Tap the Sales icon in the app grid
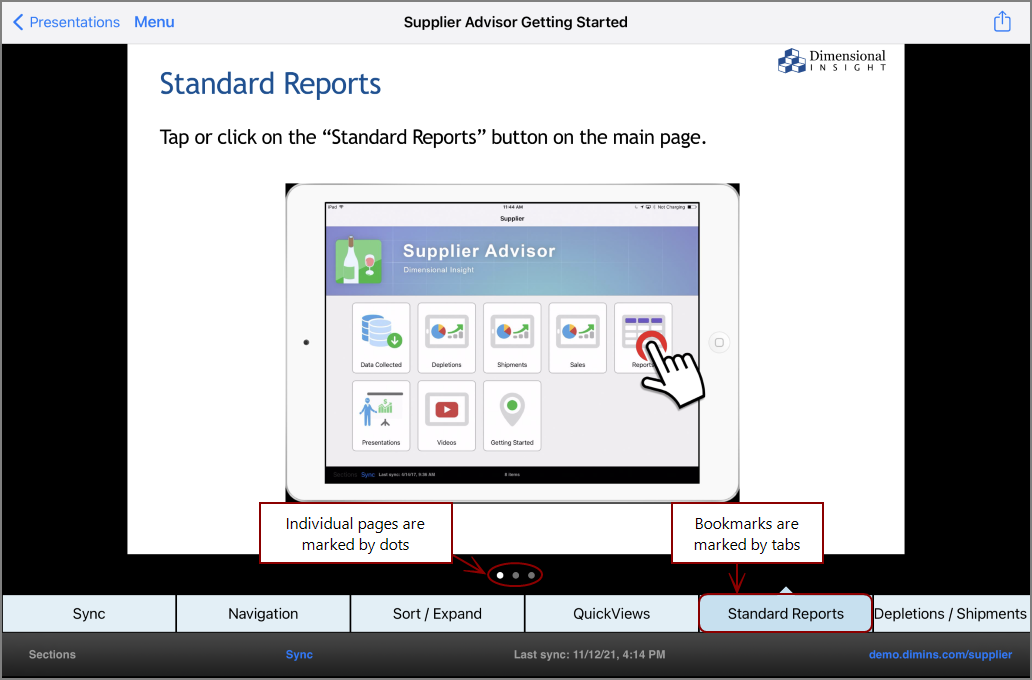1032x680 pixels. pyautogui.click(x=577, y=338)
